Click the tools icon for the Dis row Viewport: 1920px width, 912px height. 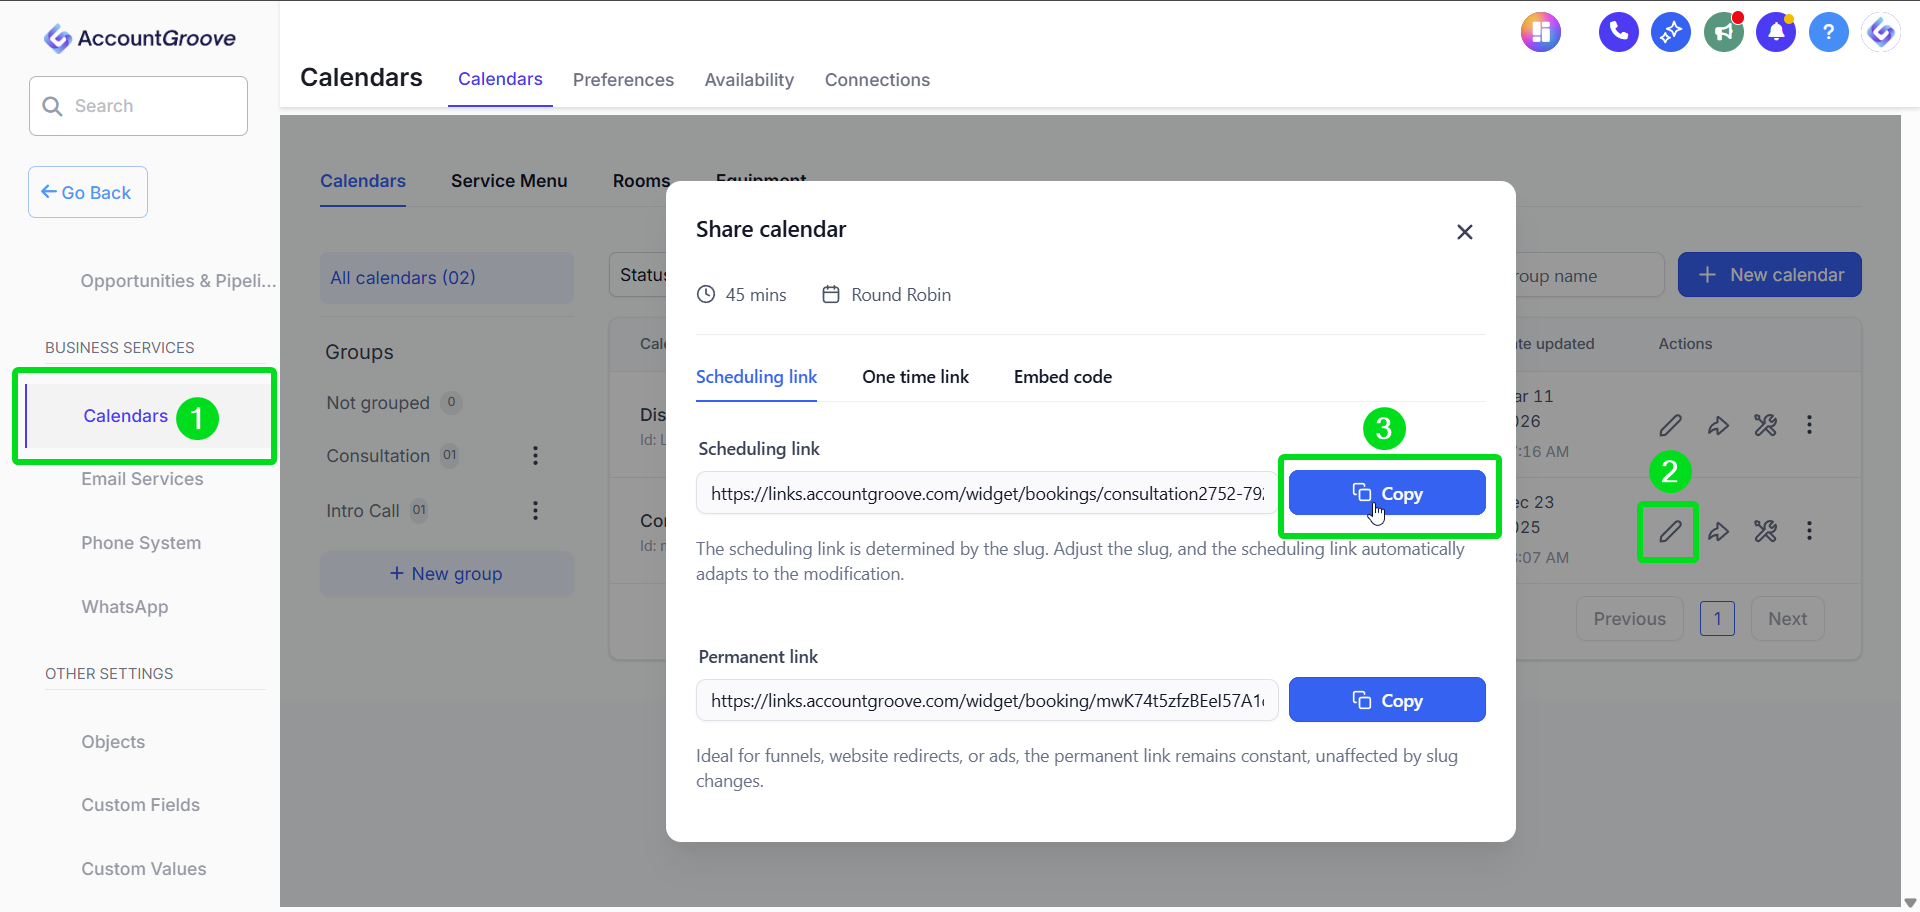point(1766,425)
